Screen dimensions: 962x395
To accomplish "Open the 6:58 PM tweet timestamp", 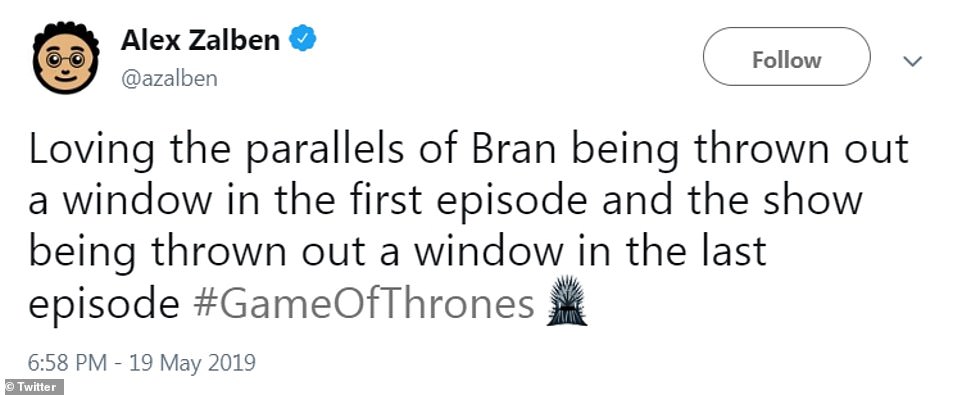I will point(68,364).
